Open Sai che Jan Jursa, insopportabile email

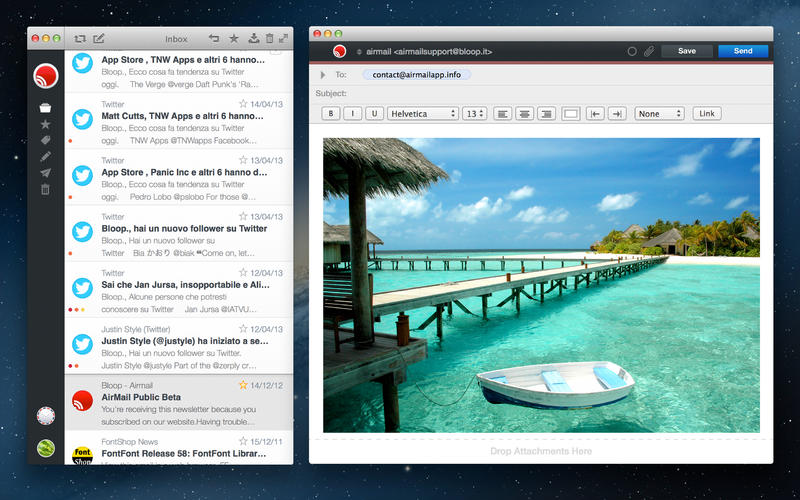point(179,290)
